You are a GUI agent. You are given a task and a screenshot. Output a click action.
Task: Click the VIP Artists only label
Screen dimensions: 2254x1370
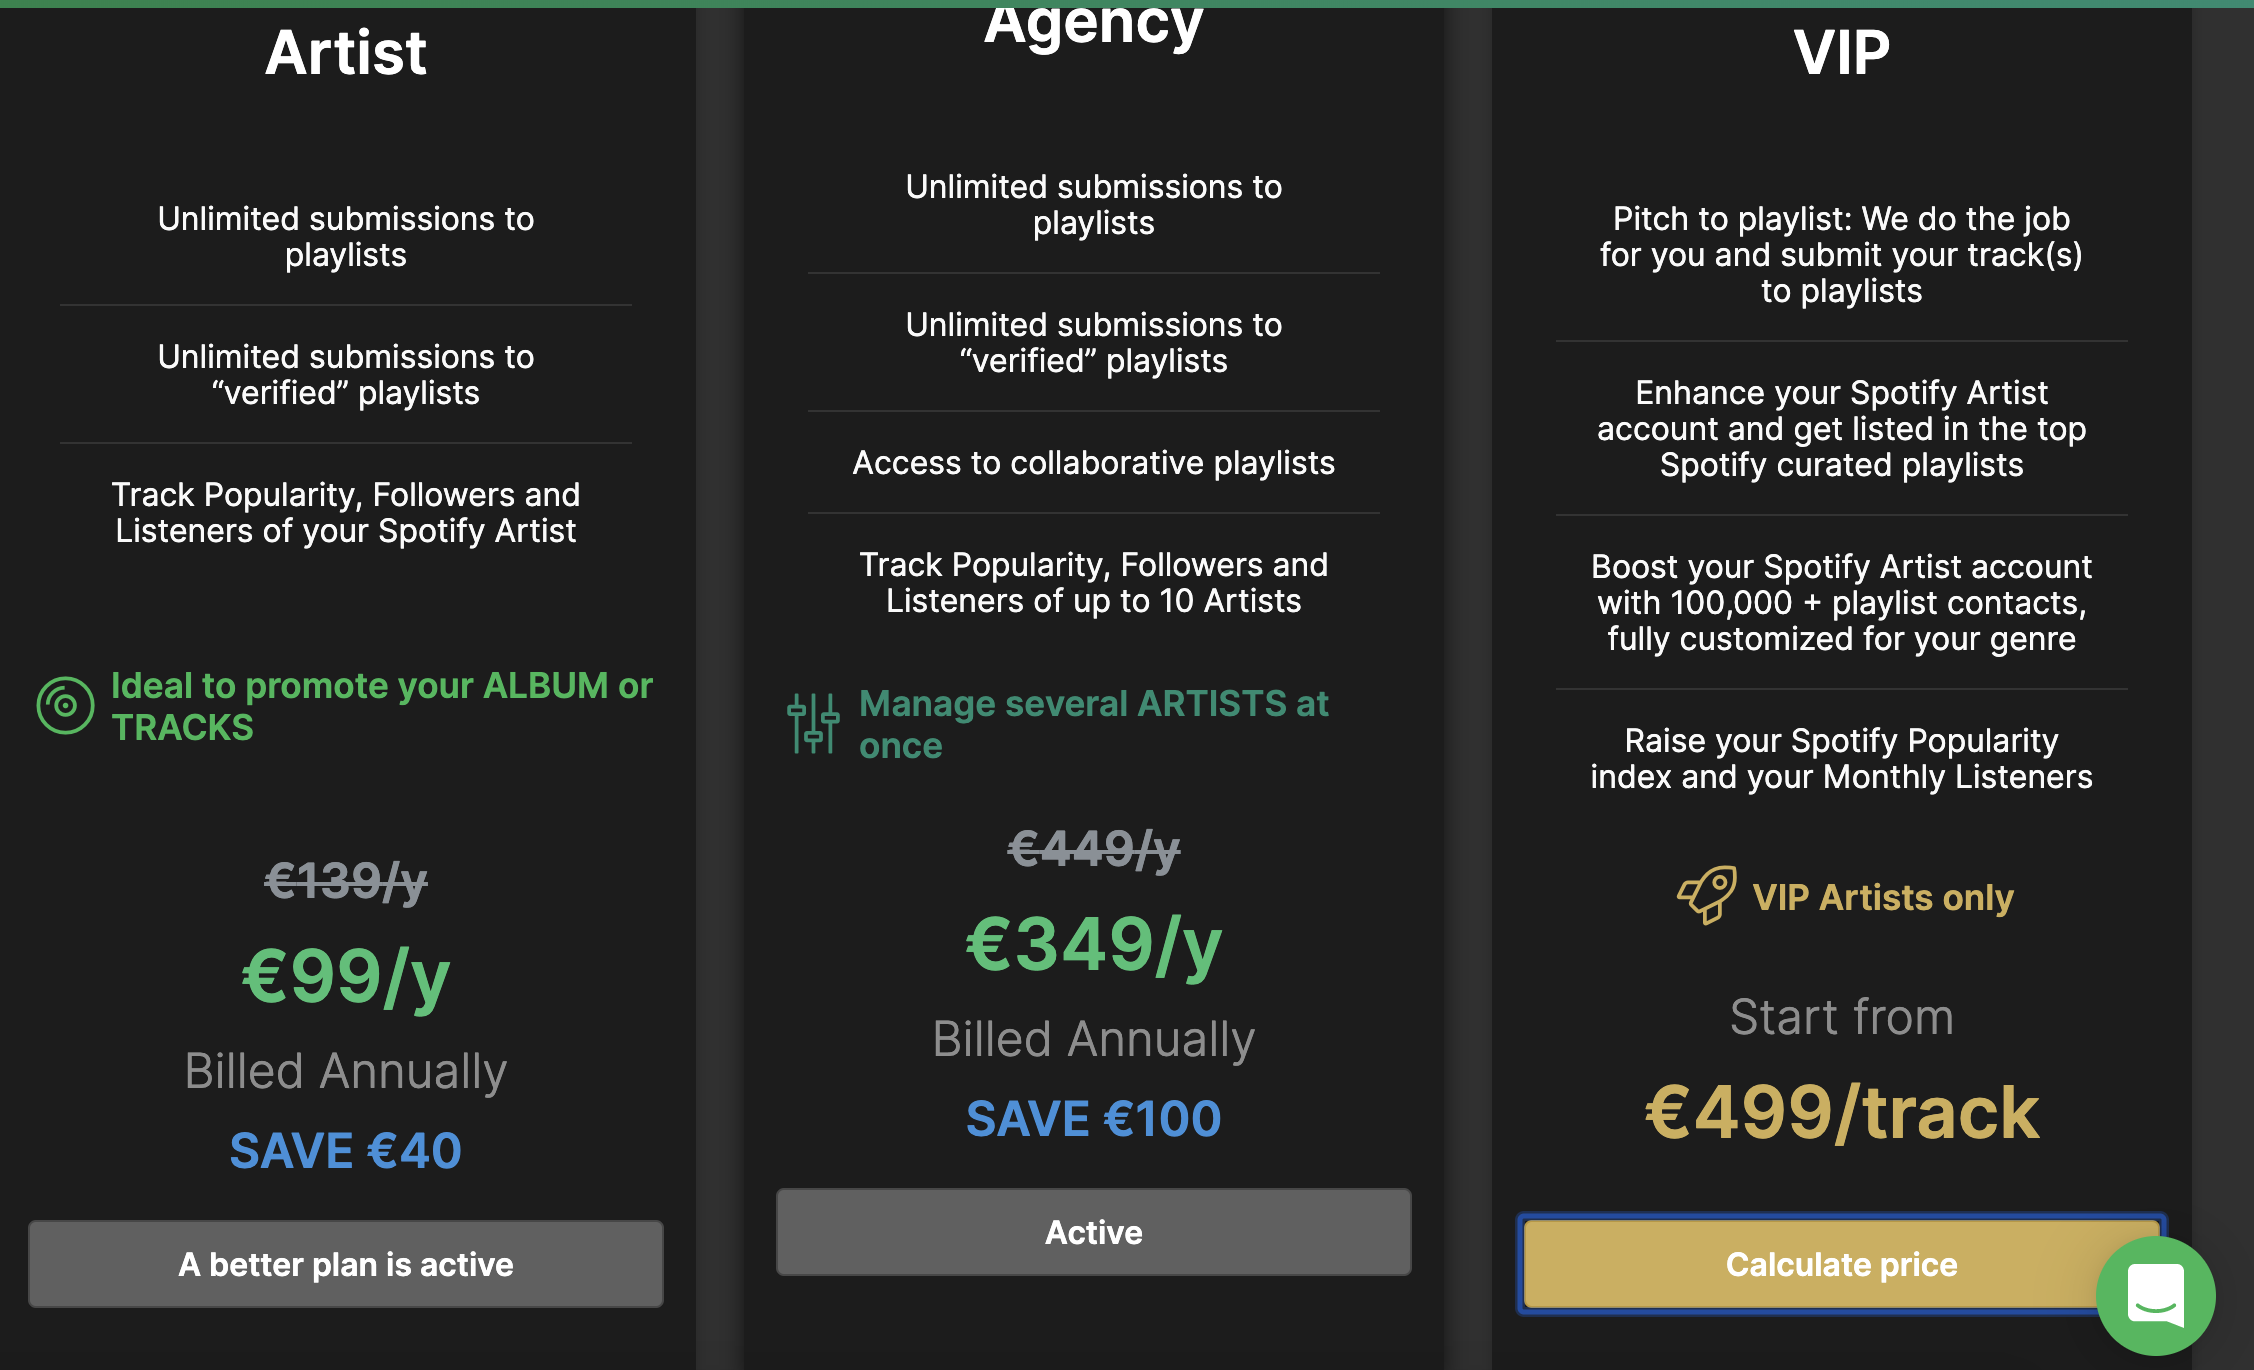tap(1883, 897)
